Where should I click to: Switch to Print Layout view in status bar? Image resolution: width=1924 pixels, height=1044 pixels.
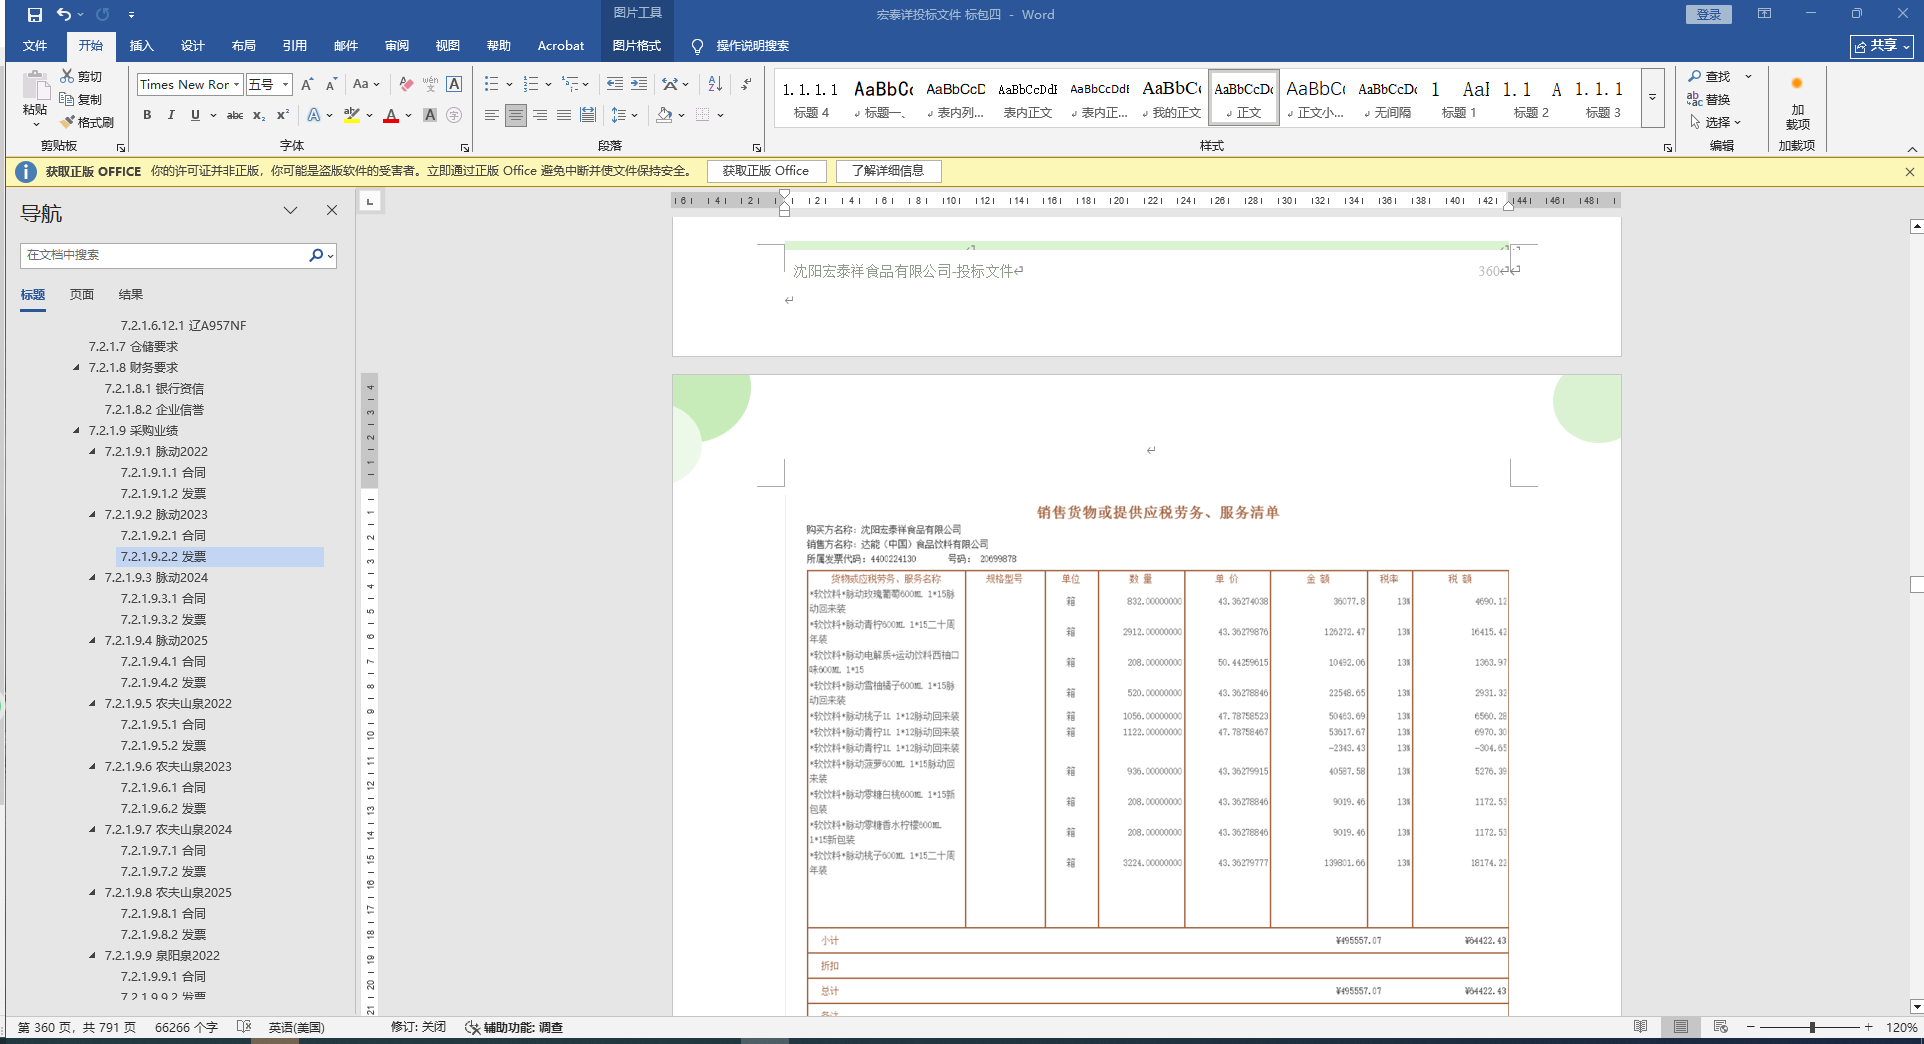[x=1681, y=1027]
